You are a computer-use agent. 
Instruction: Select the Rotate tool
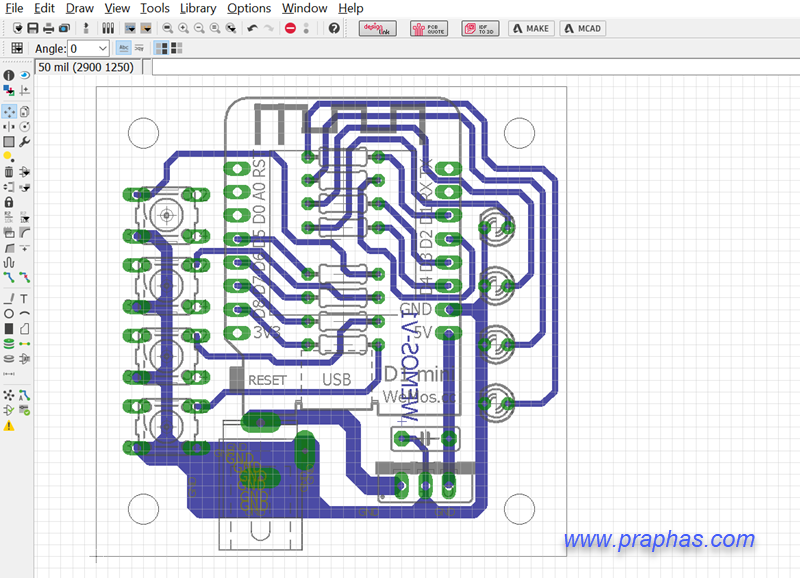click(x=24, y=127)
